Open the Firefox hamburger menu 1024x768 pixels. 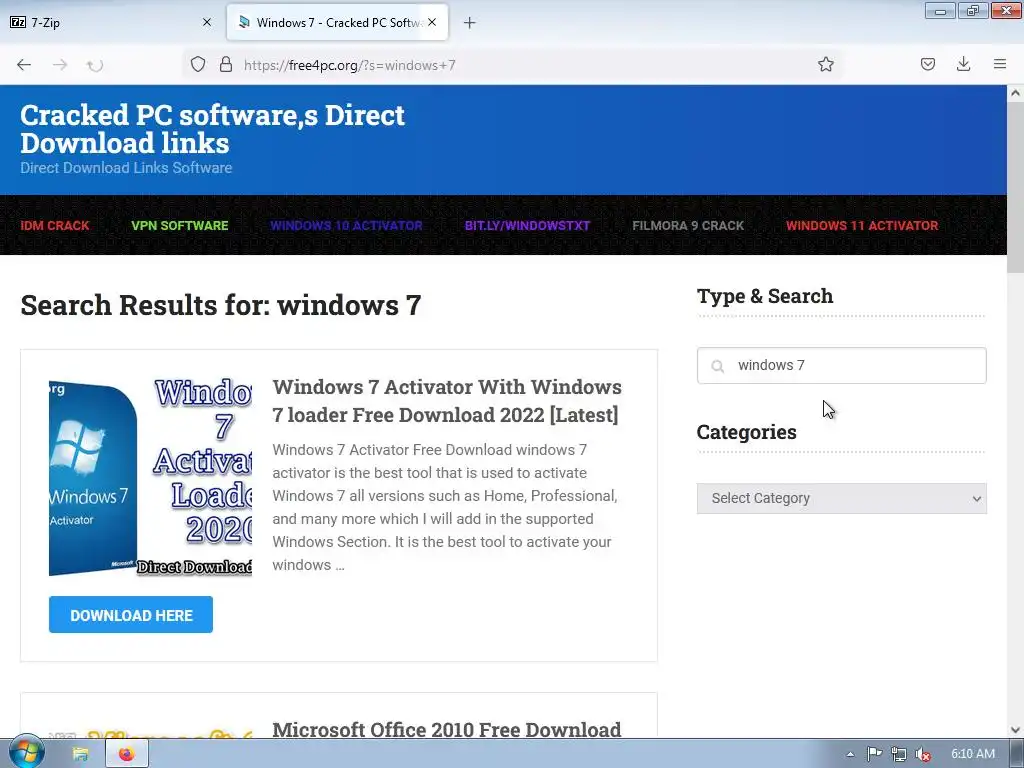[1000, 64]
